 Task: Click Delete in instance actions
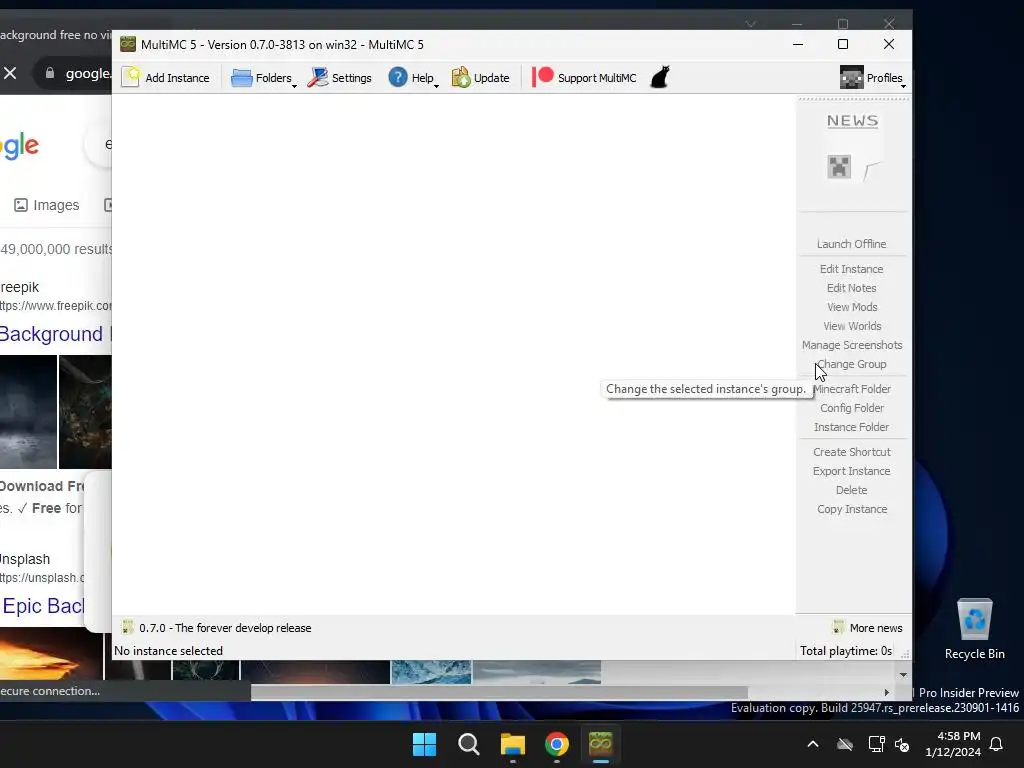pyautogui.click(x=852, y=490)
